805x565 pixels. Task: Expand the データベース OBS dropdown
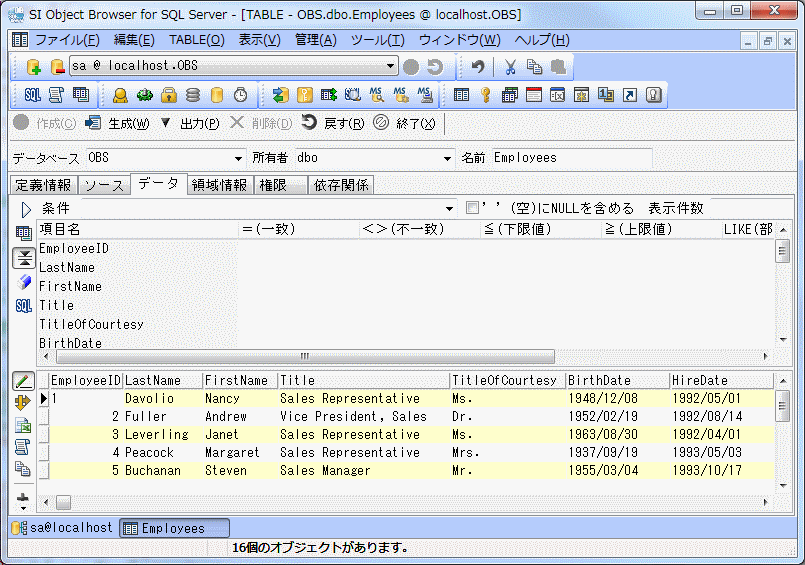(238, 158)
